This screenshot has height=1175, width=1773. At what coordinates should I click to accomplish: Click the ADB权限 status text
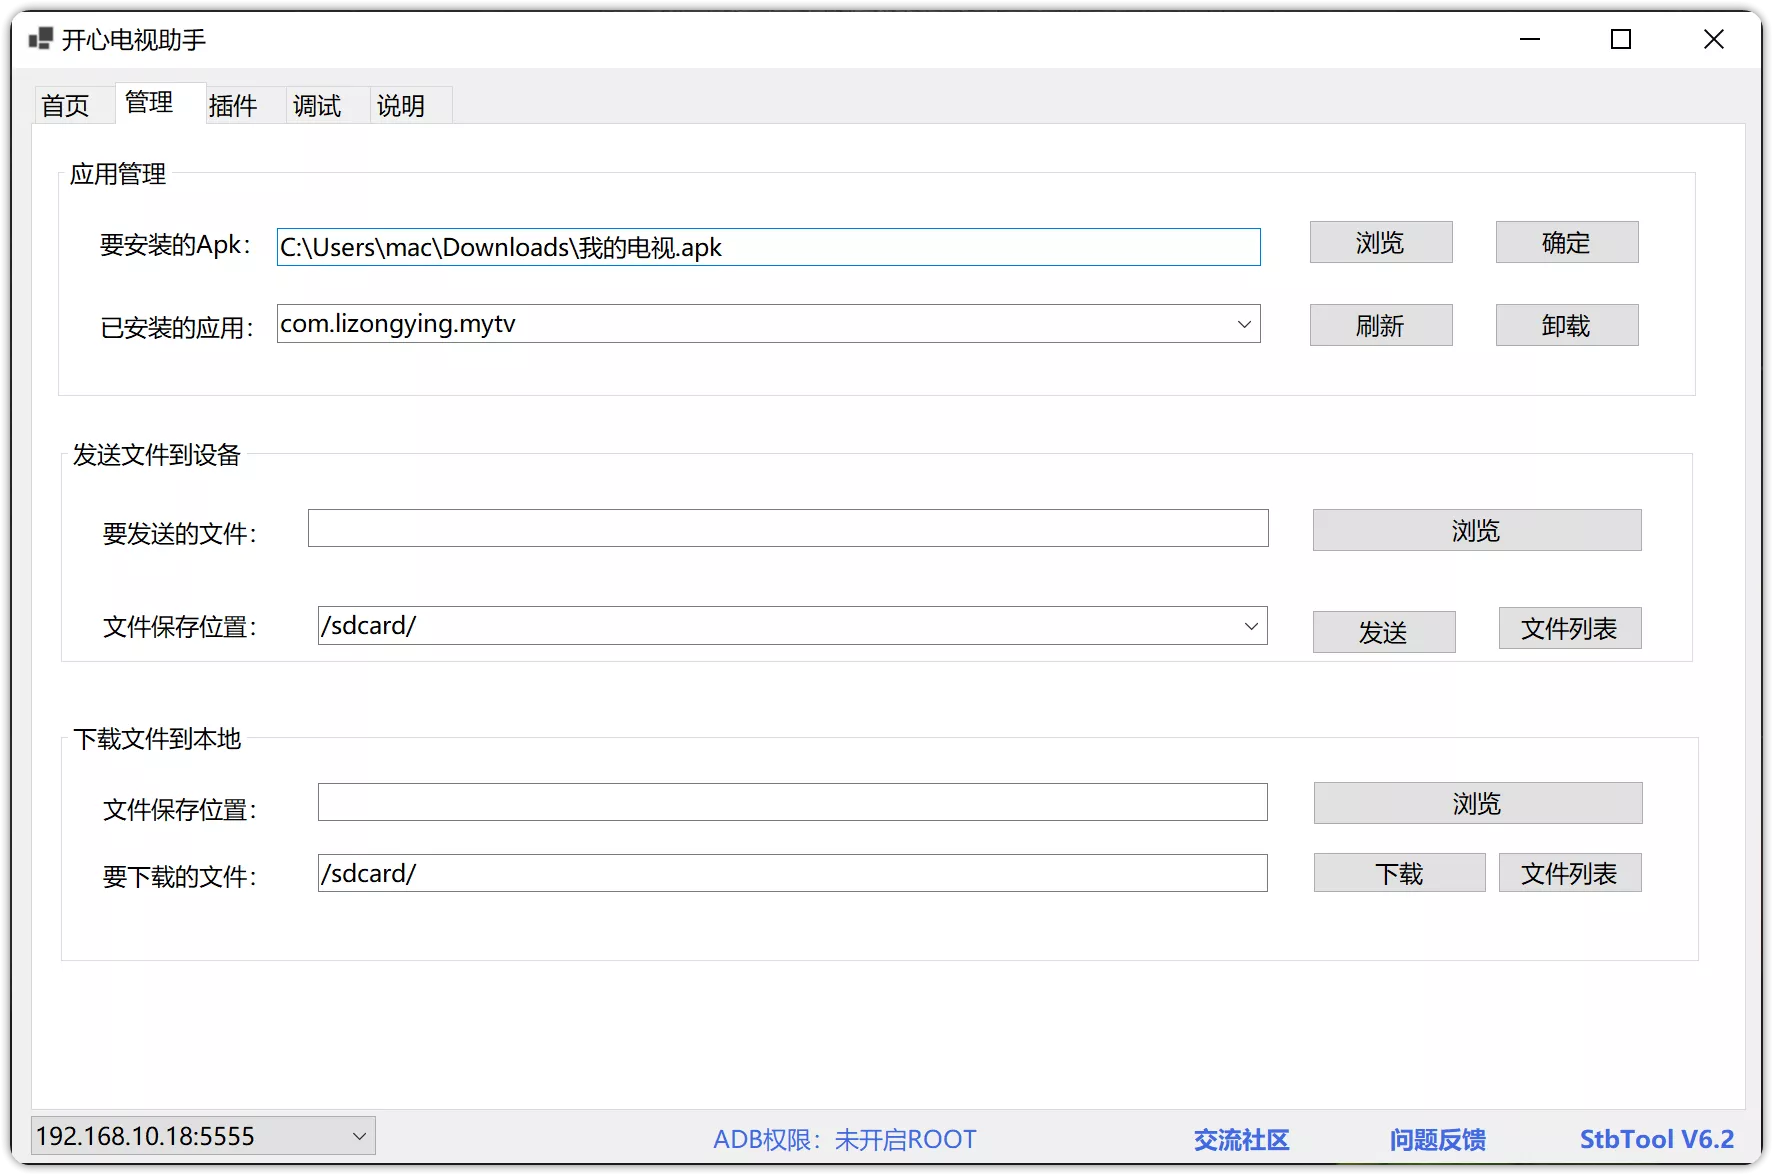click(x=845, y=1139)
